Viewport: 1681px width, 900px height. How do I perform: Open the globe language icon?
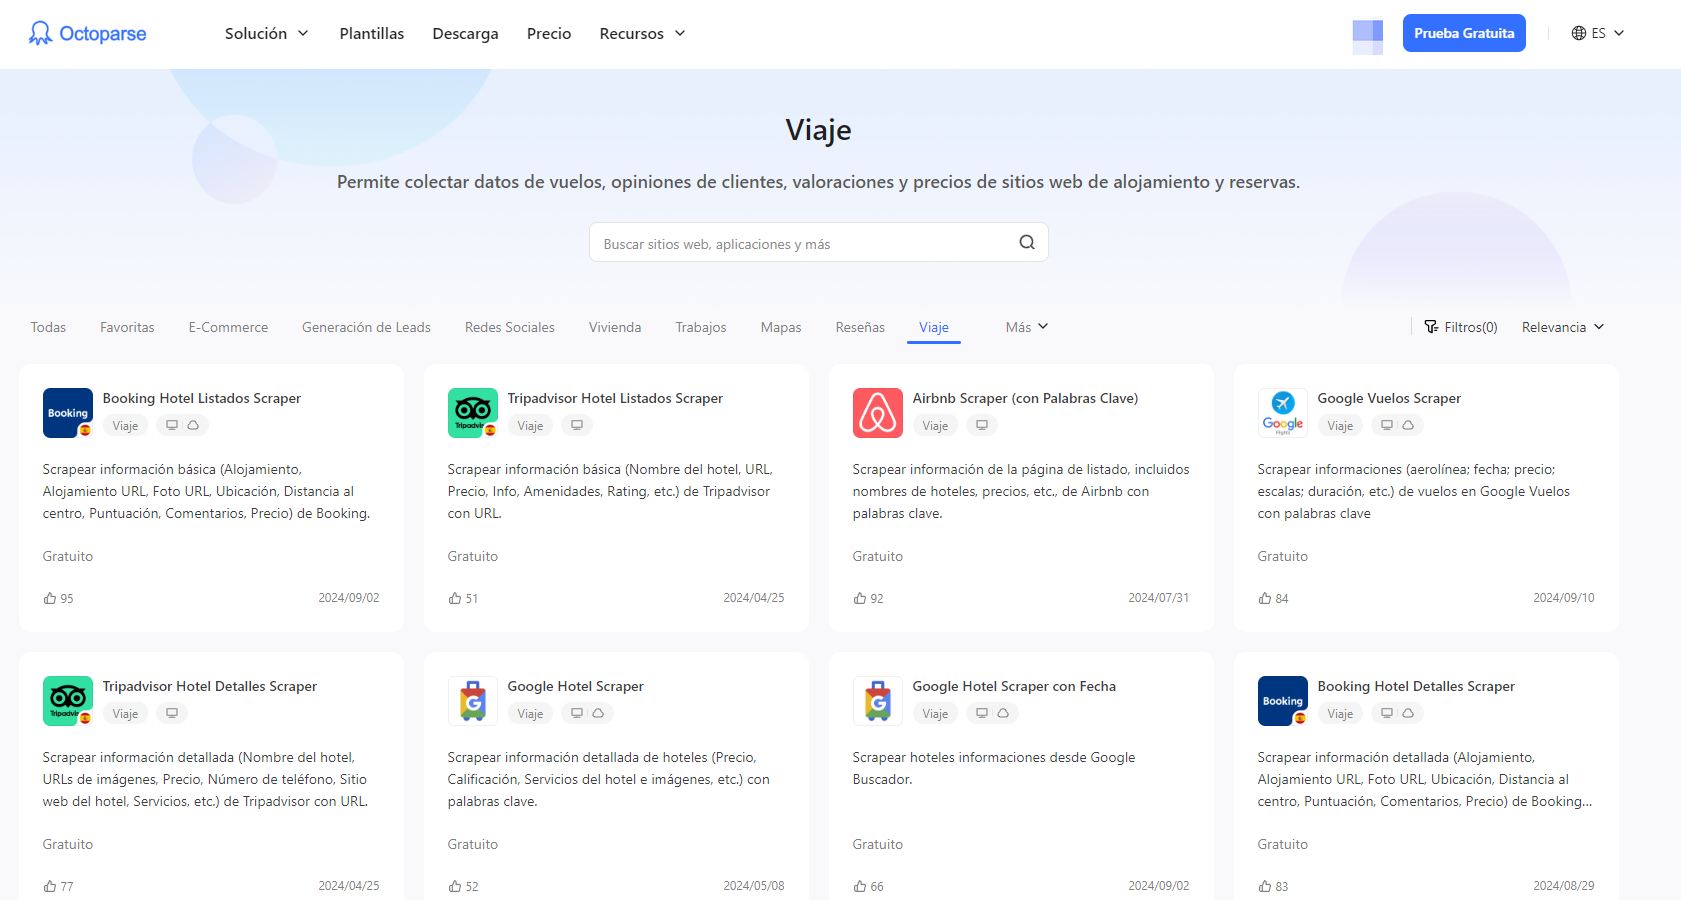tap(1579, 33)
